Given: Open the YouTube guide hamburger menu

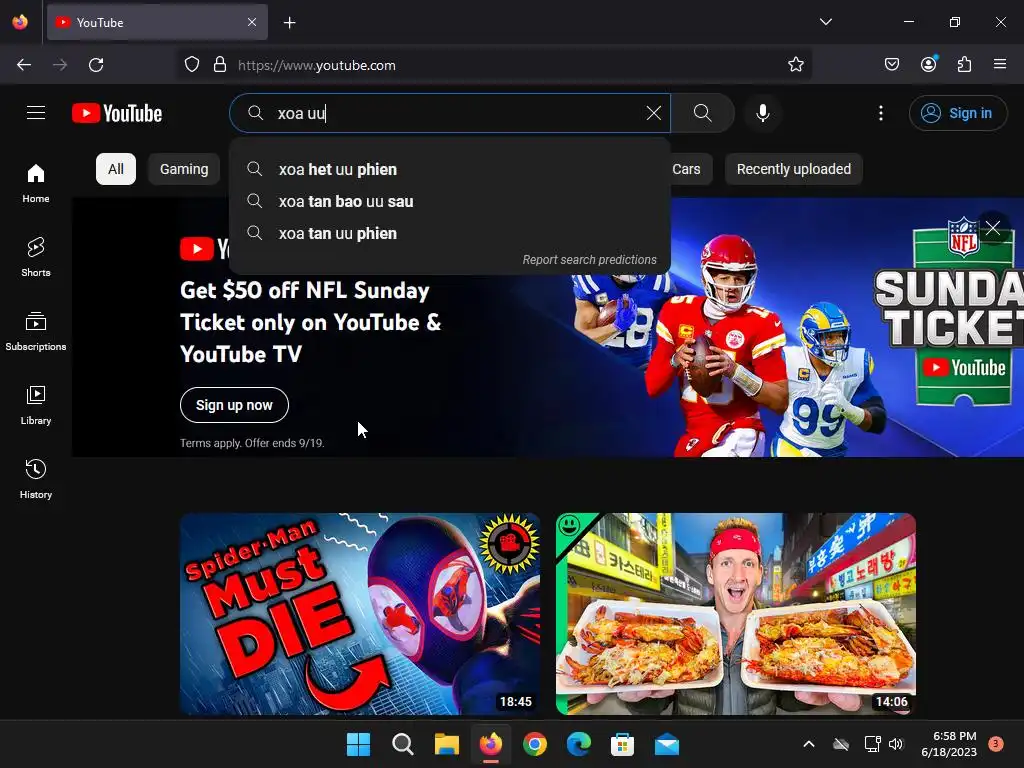Looking at the screenshot, I should pos(36,113).
